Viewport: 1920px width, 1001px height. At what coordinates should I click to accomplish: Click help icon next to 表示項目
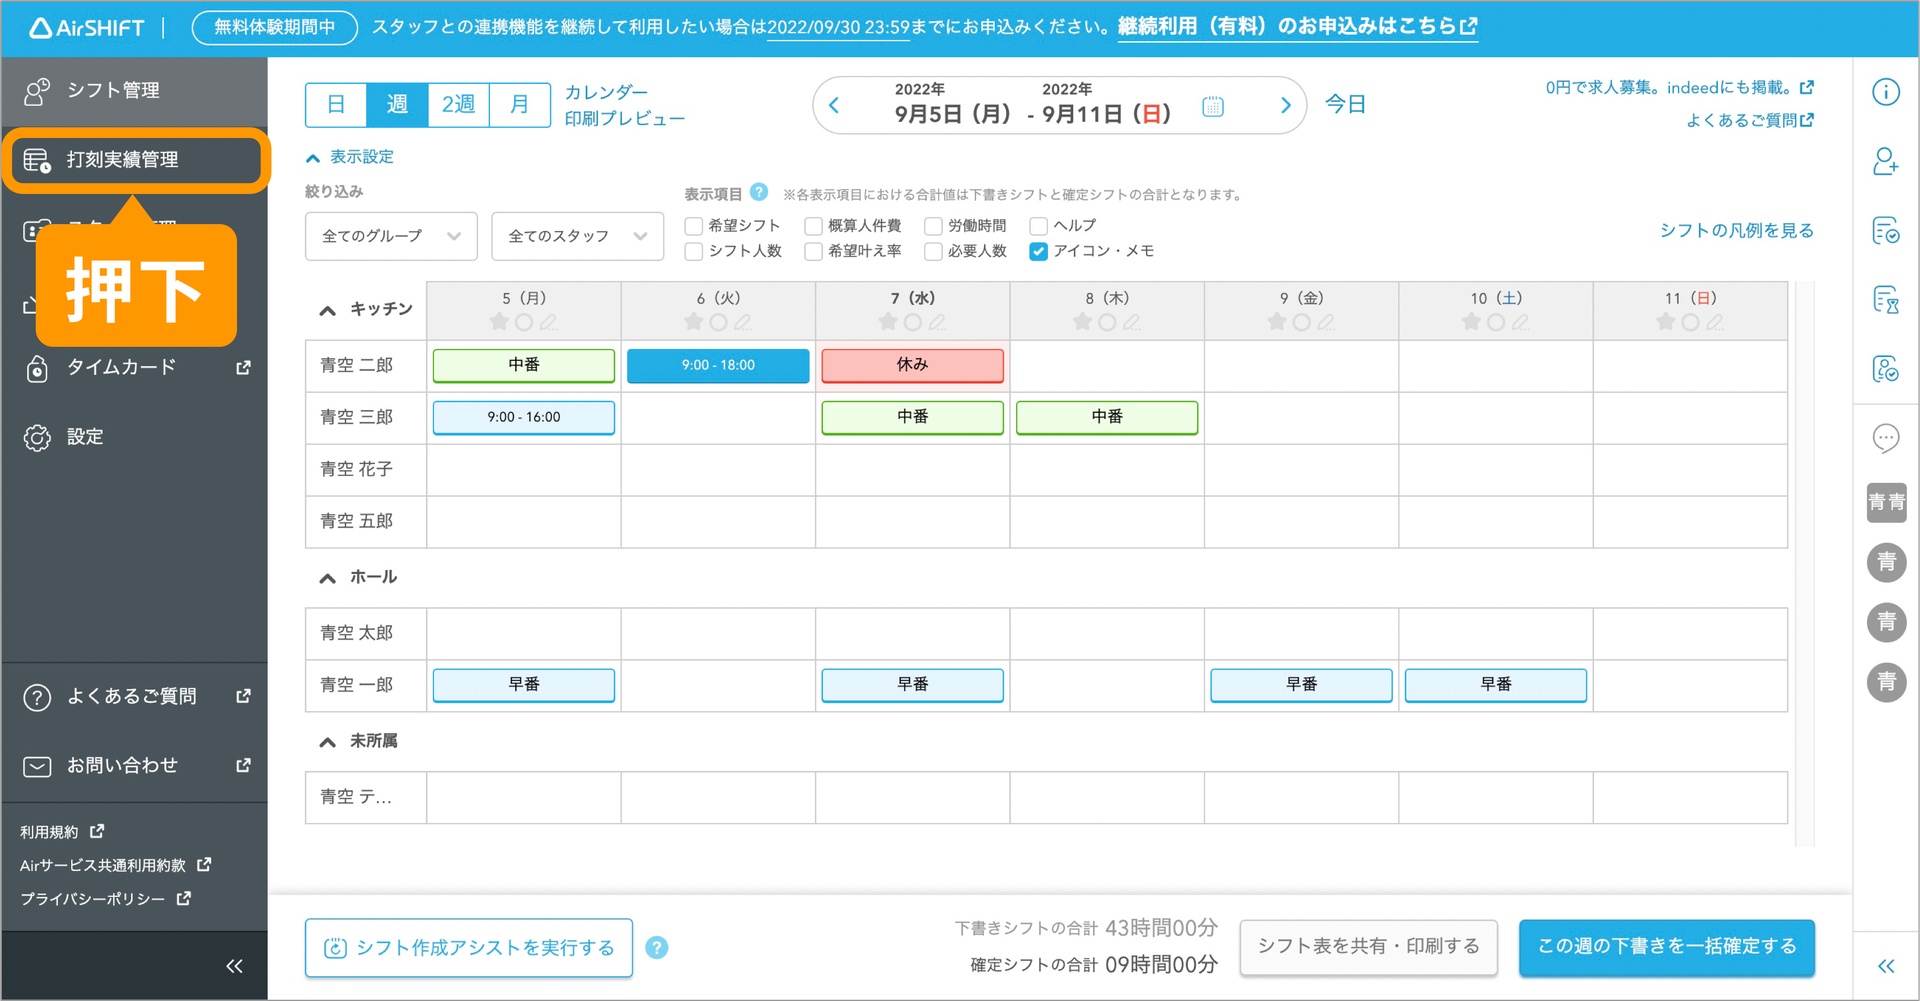[x=759, y=192]
